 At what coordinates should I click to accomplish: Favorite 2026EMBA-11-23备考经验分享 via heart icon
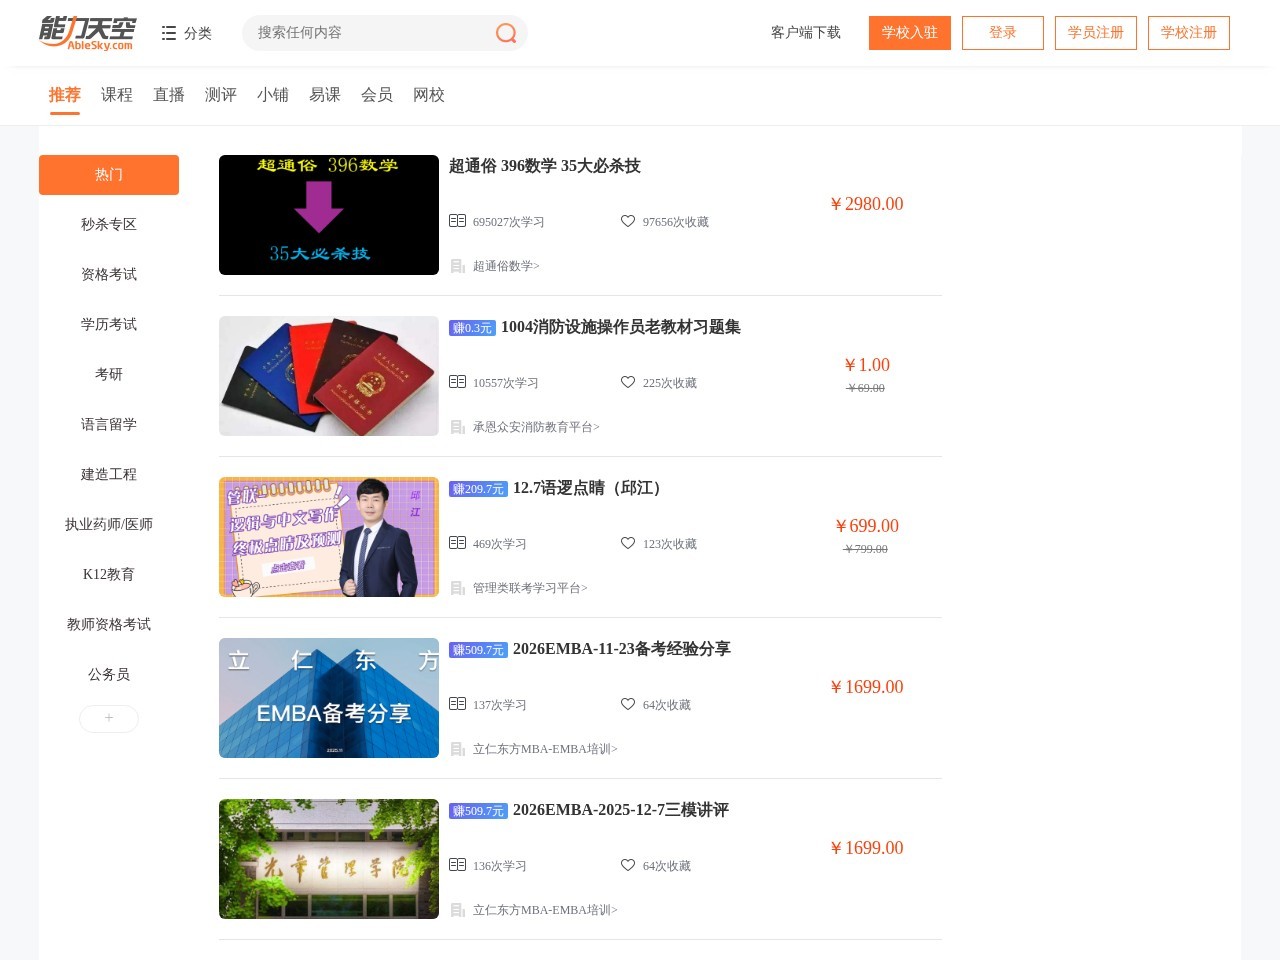click(x=628, y=704)
